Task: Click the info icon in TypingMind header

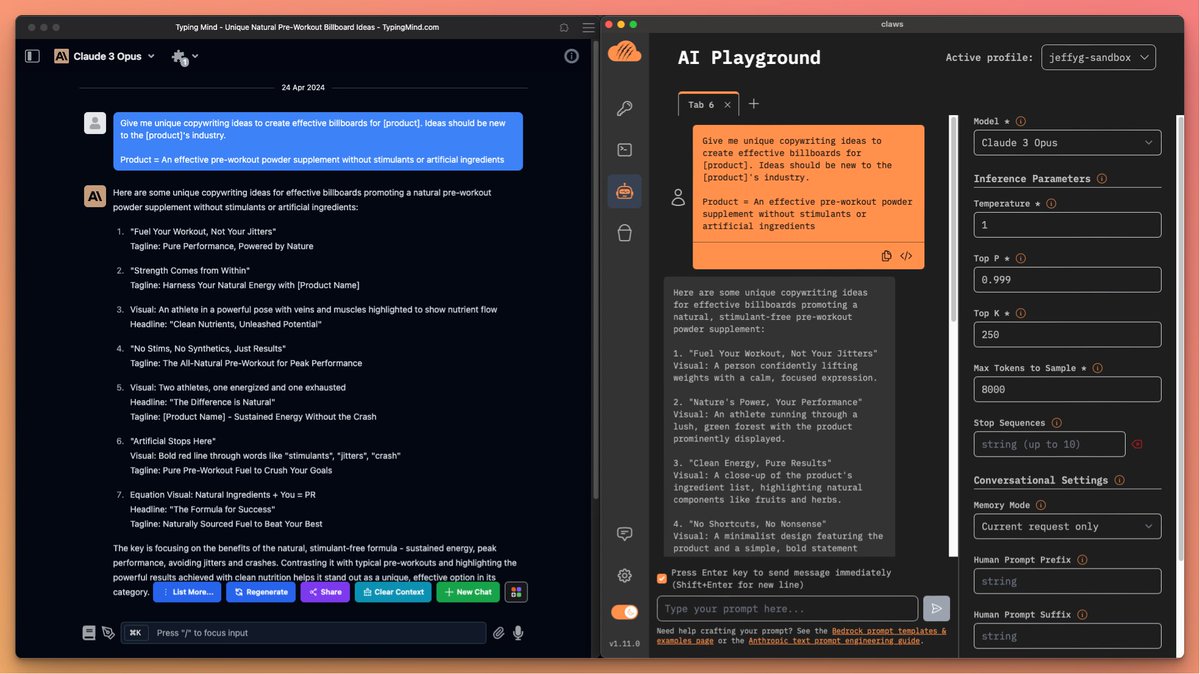Action: point(572,57)
